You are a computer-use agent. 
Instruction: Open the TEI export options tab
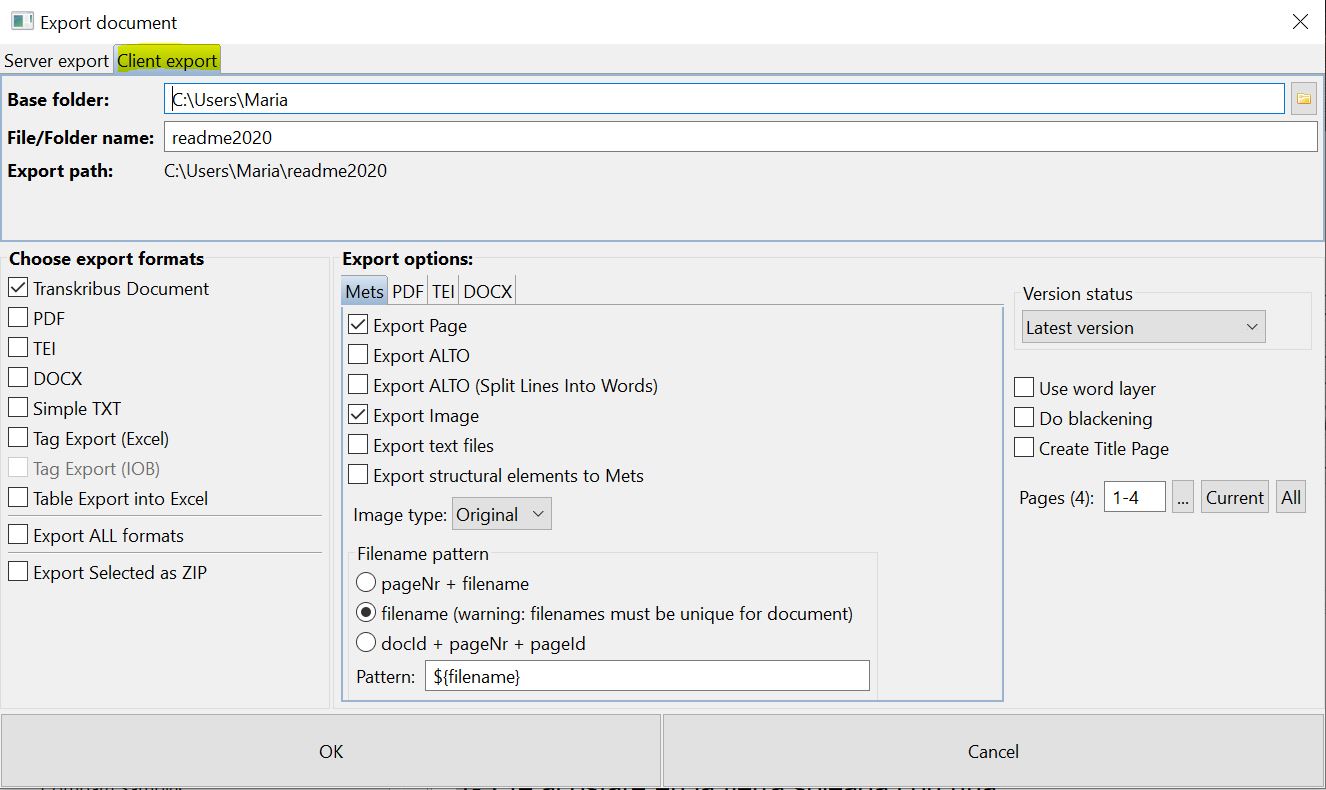point(443,291)
